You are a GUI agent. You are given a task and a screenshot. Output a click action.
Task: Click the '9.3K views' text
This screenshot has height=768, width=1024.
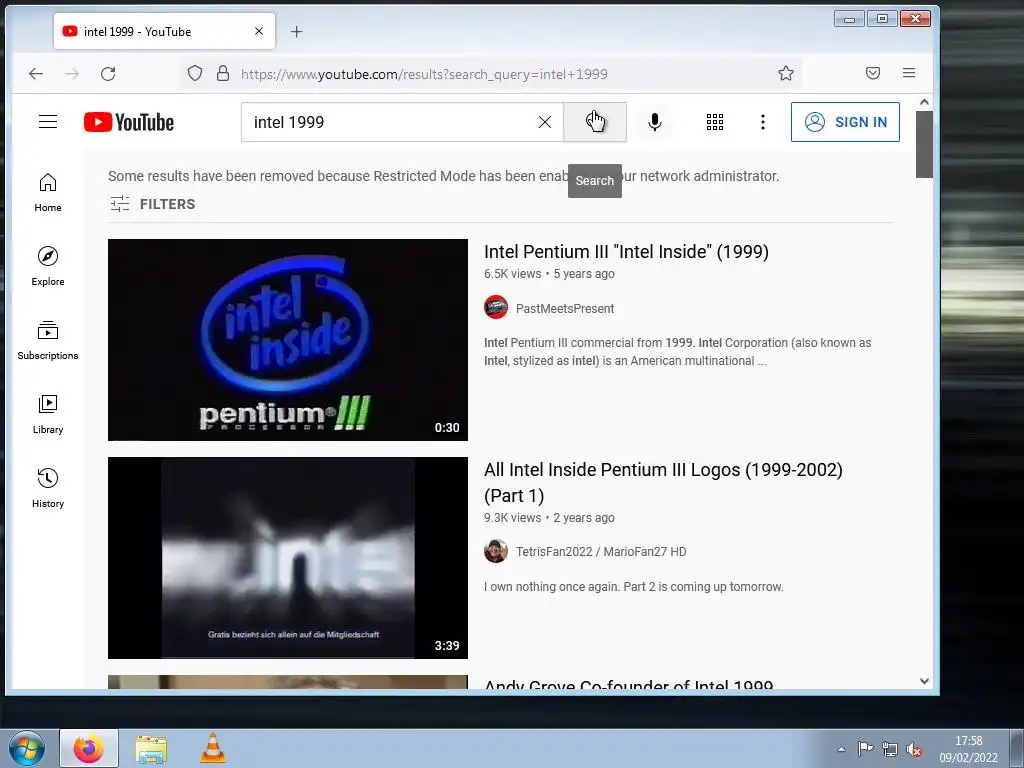513,518
